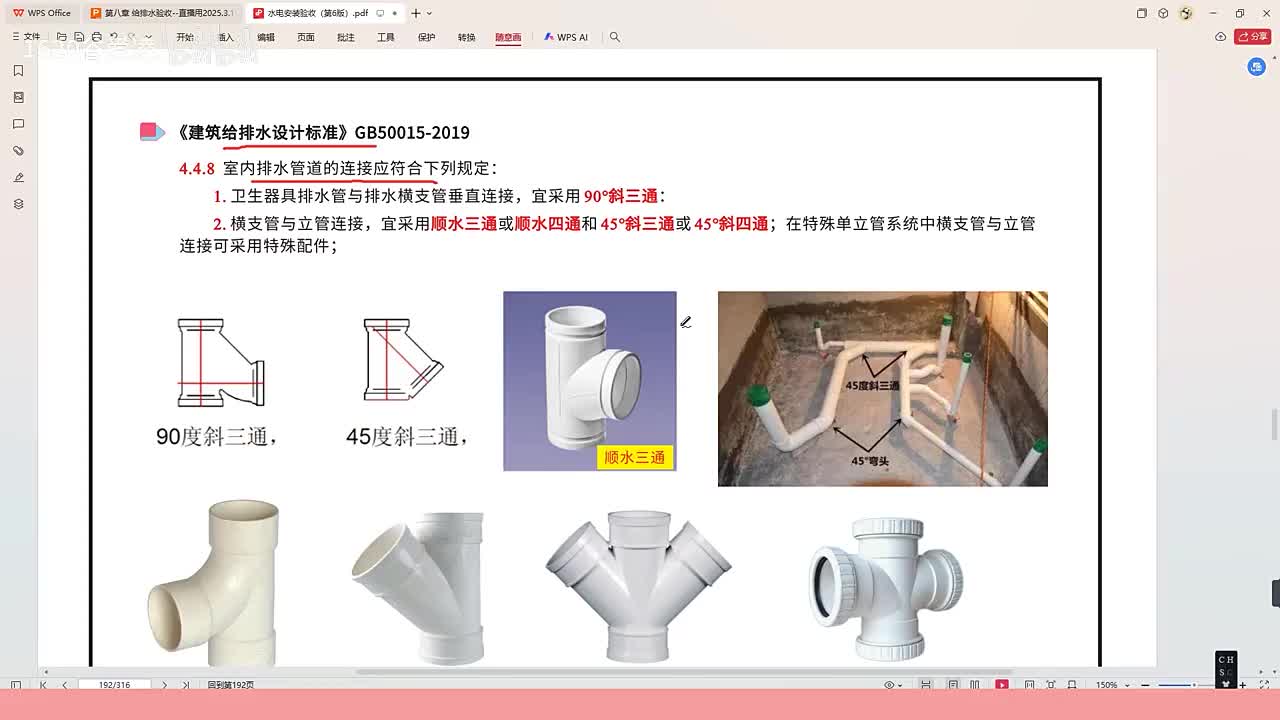Switch to two-page view
The height and width of the screenshot is (720, 1280).
tap(976, 685)
